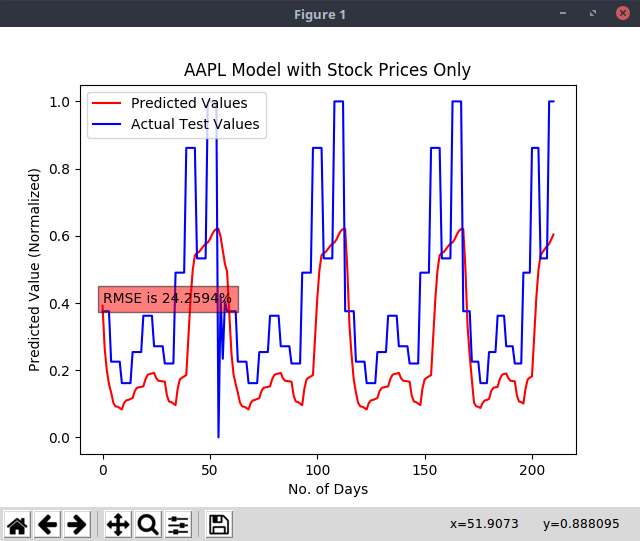Click the plot title AAPL Model with Stock Prices Only
Screen dimensions: 640x541
pyautogui.click(x=327, y=70)
